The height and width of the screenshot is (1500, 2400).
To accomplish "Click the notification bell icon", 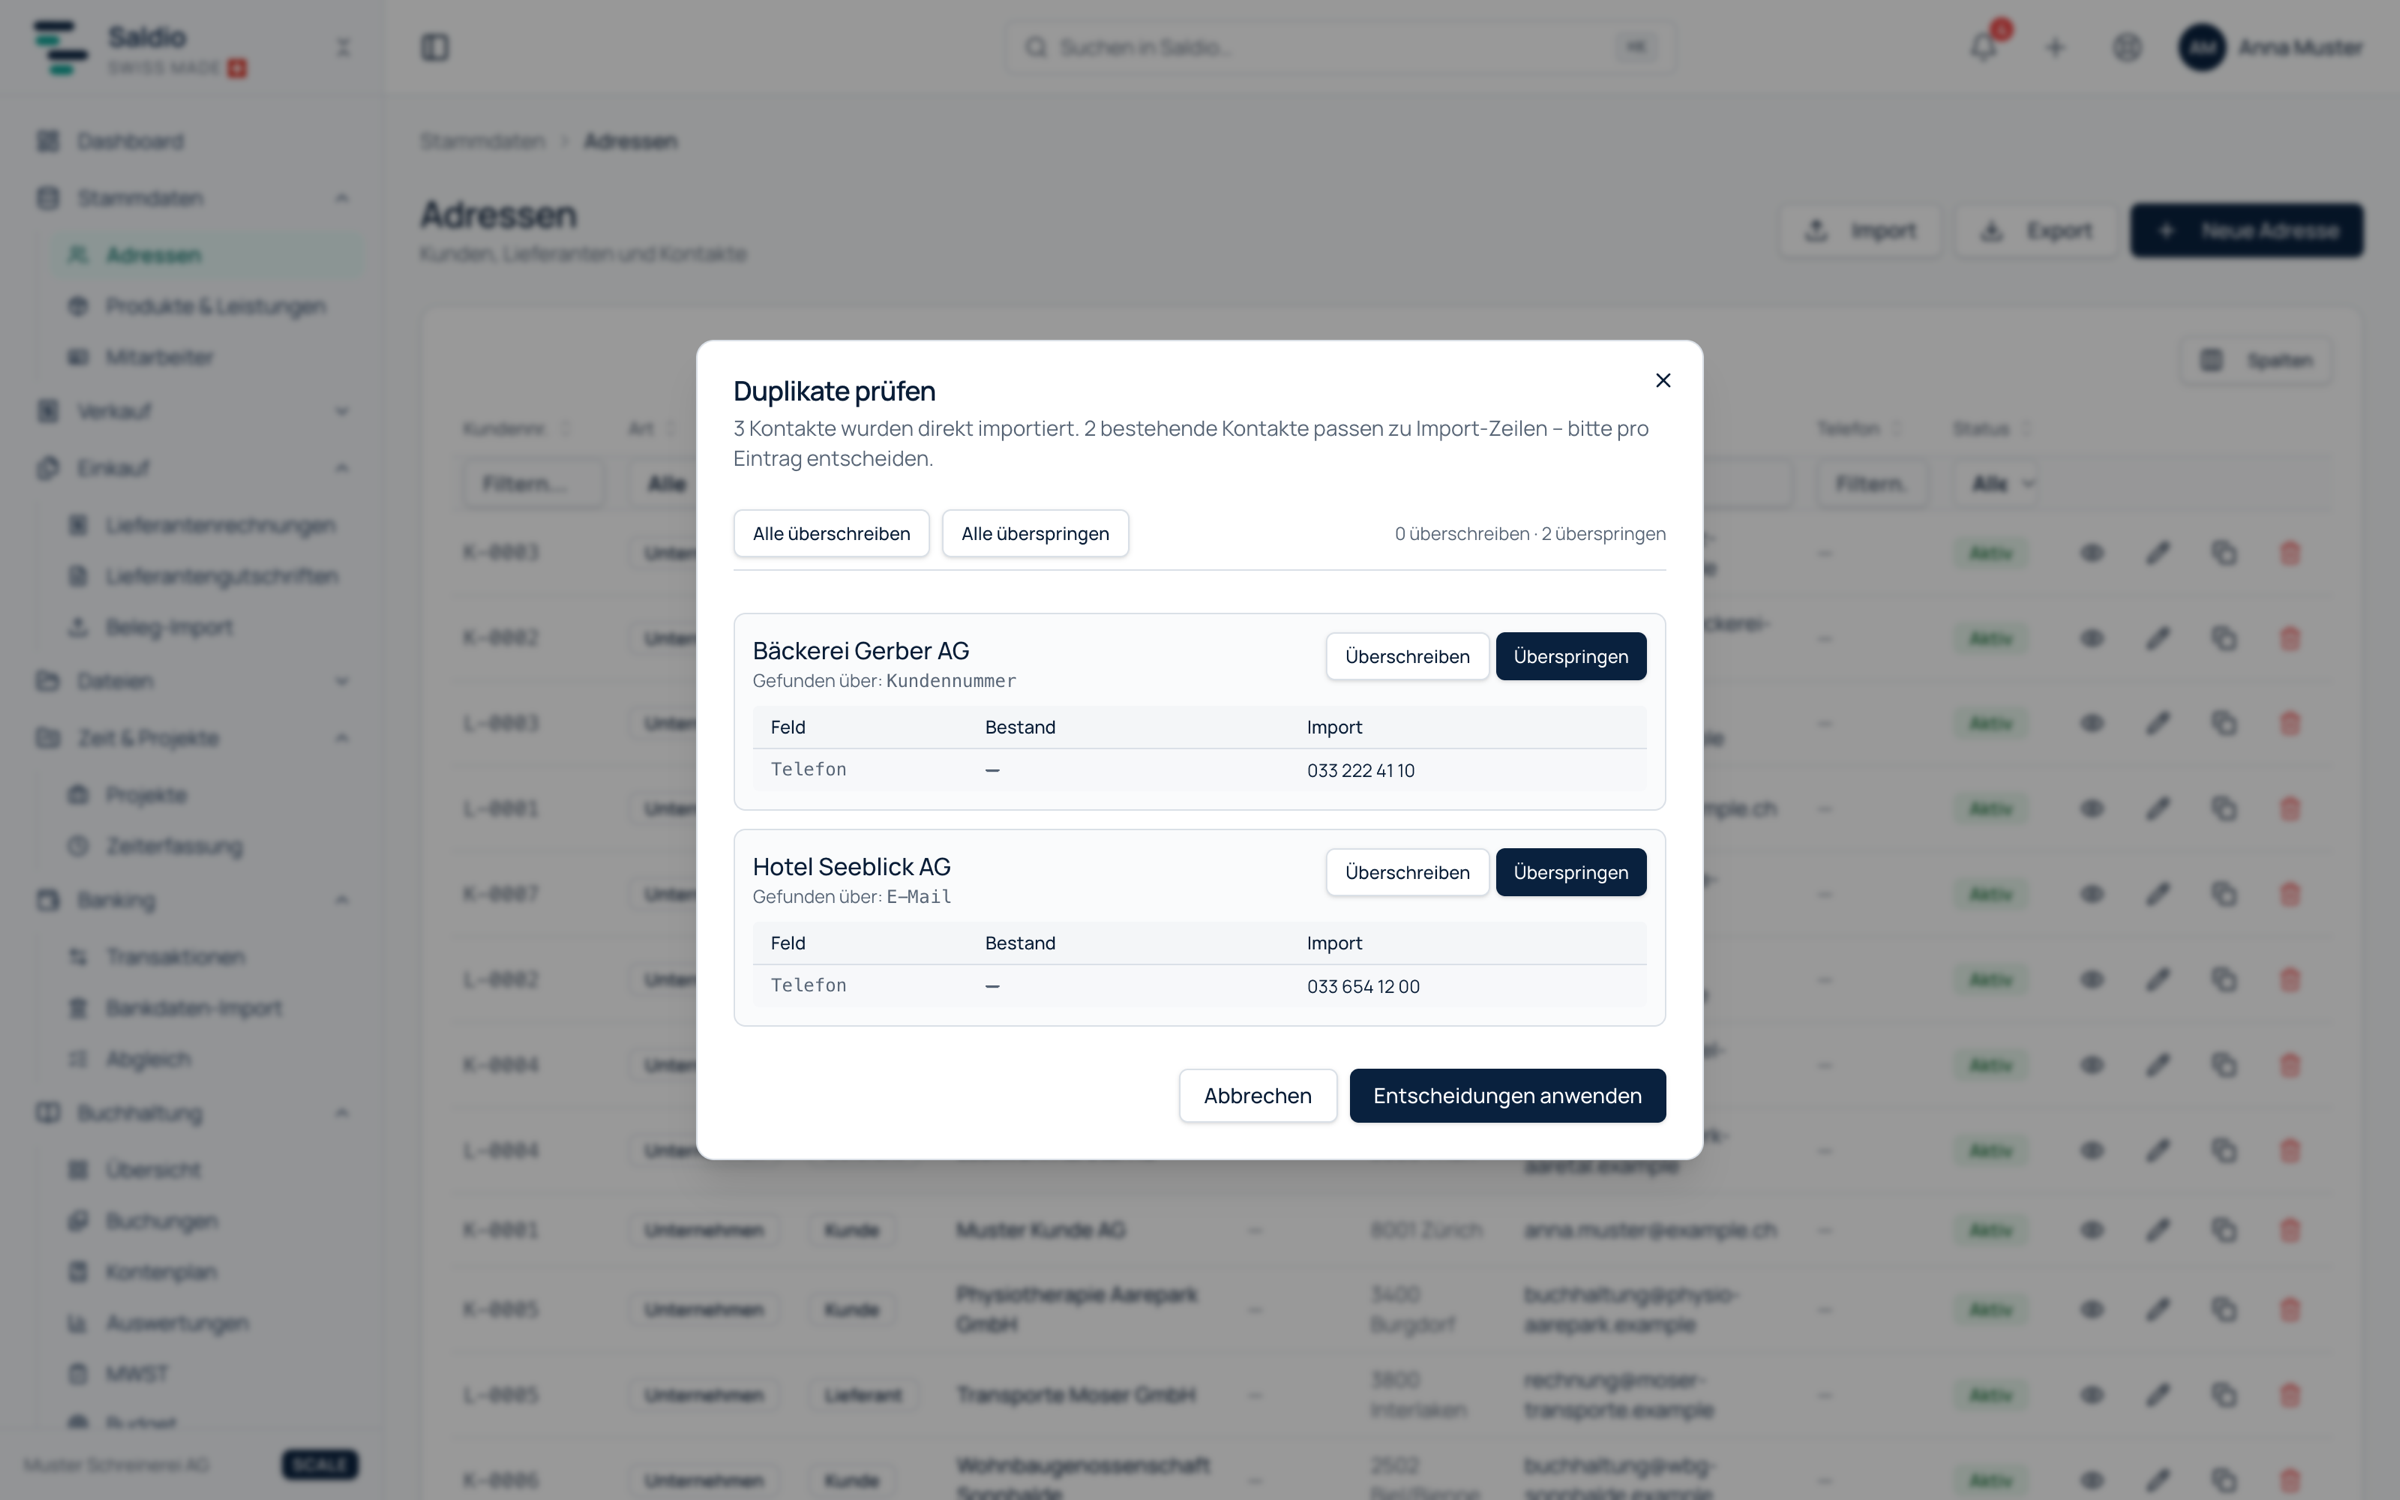I will pos(1984,47).
